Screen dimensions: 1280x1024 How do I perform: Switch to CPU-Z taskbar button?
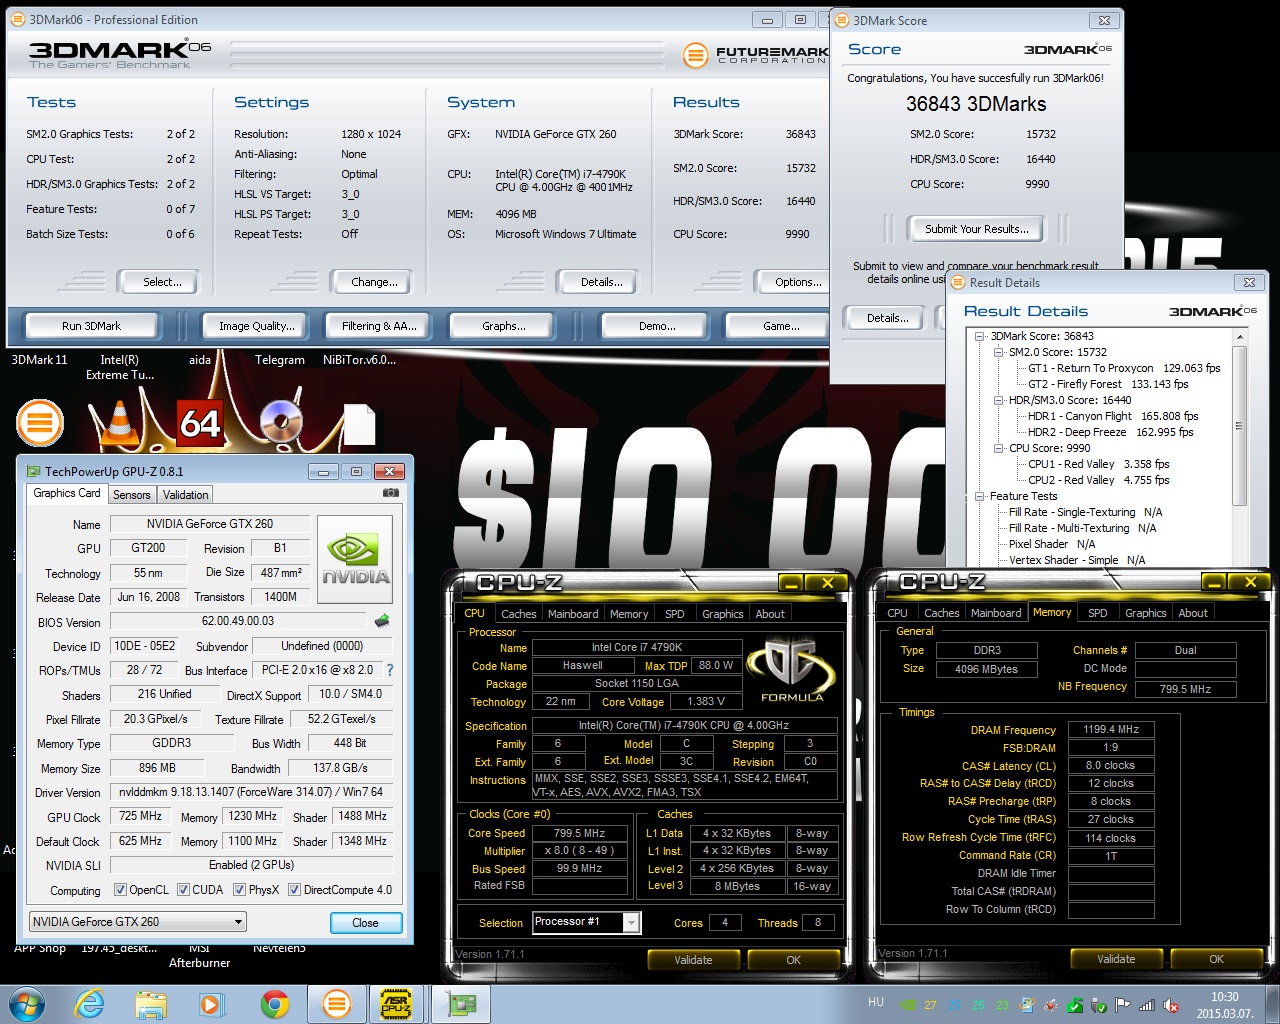(x=397, y=1004)
